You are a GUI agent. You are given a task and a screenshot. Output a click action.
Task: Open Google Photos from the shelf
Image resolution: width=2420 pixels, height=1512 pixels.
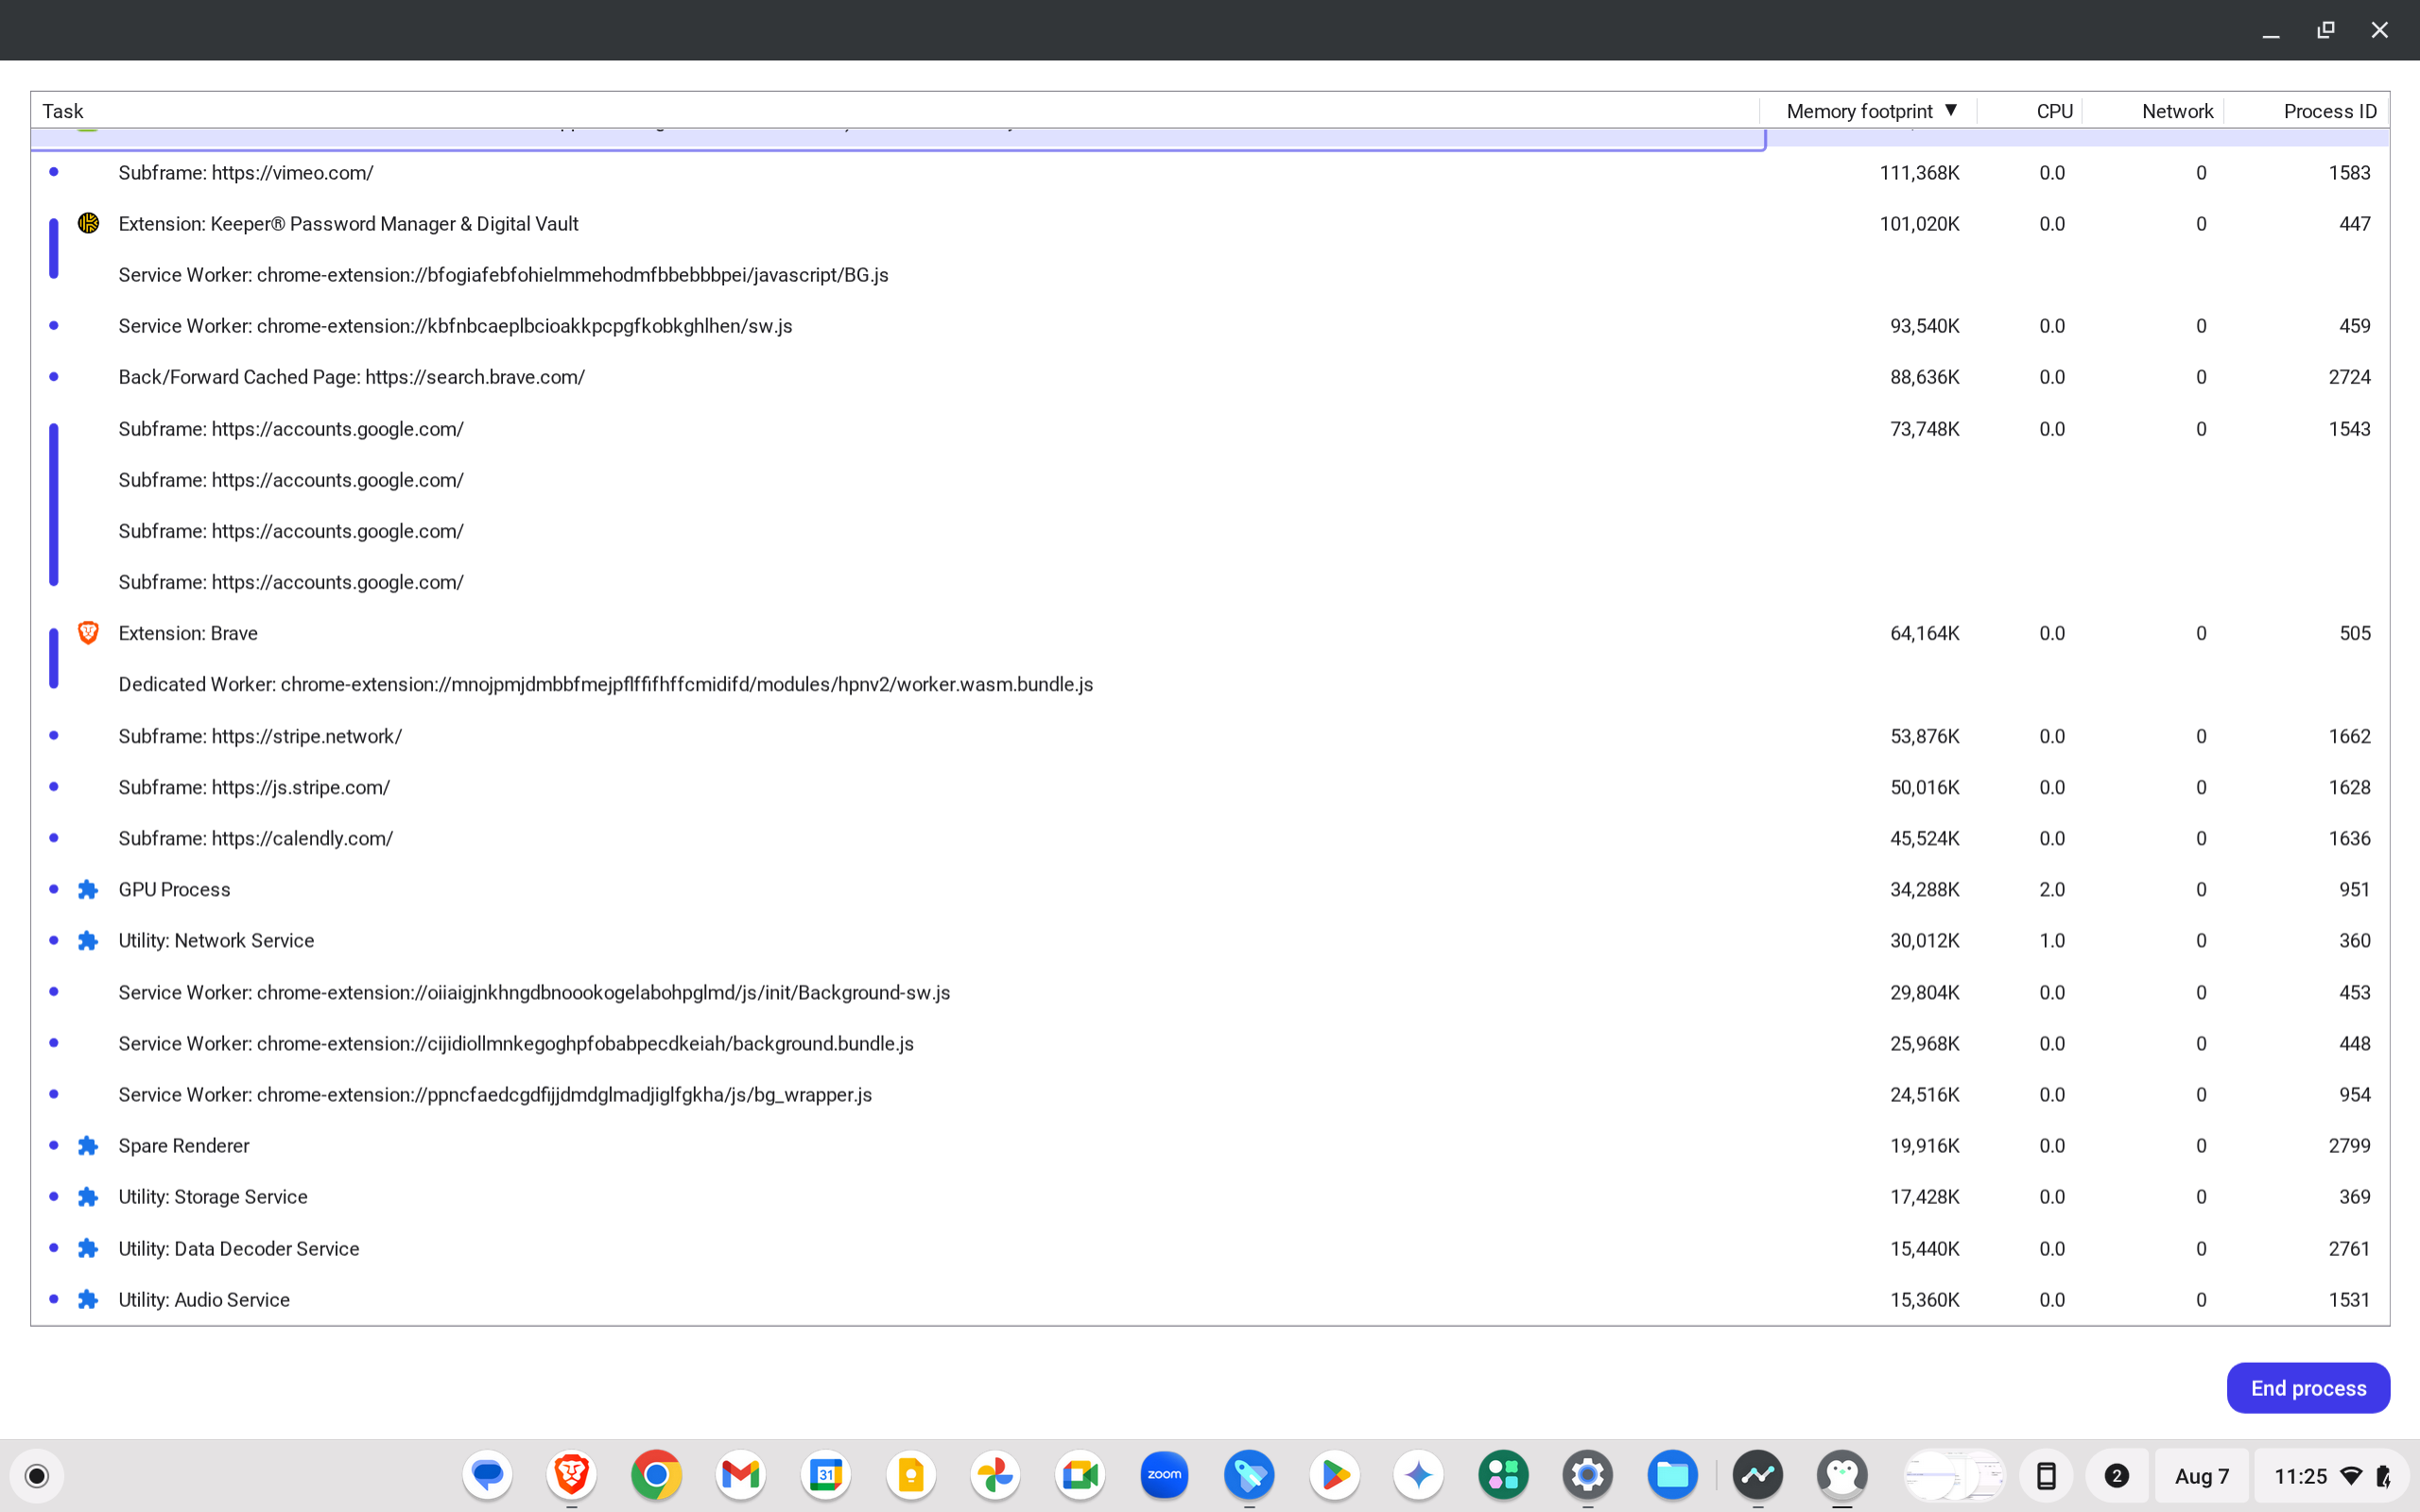point(995,1475)
